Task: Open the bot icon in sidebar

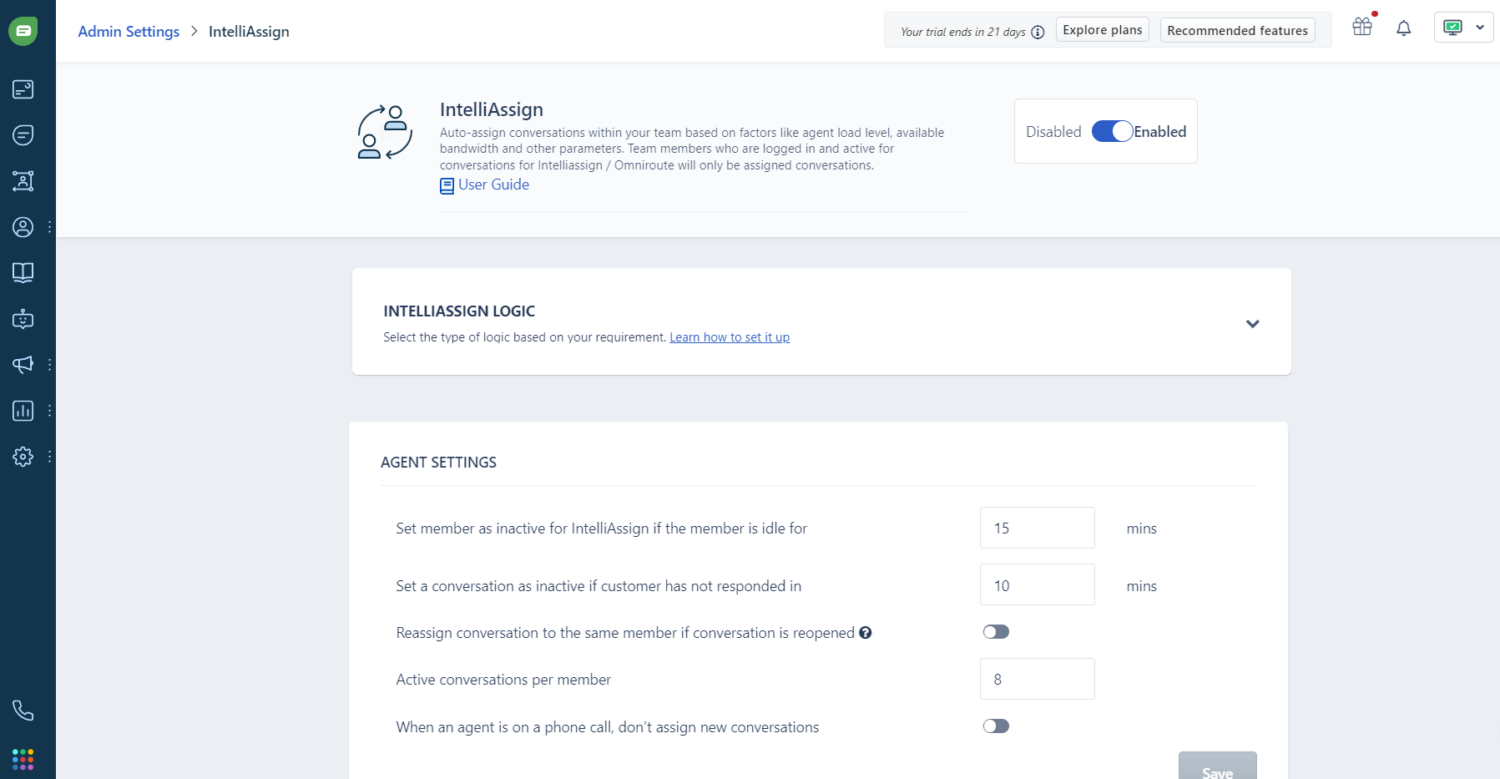Action: tap(23, 319)
